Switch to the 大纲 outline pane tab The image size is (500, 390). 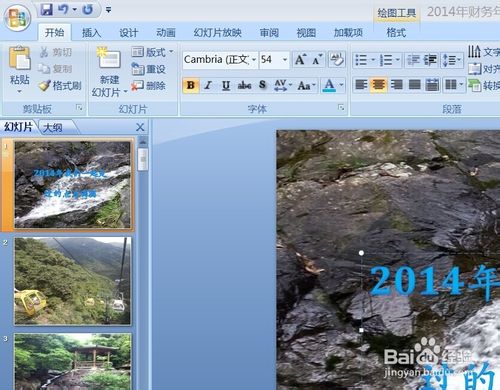53,127
